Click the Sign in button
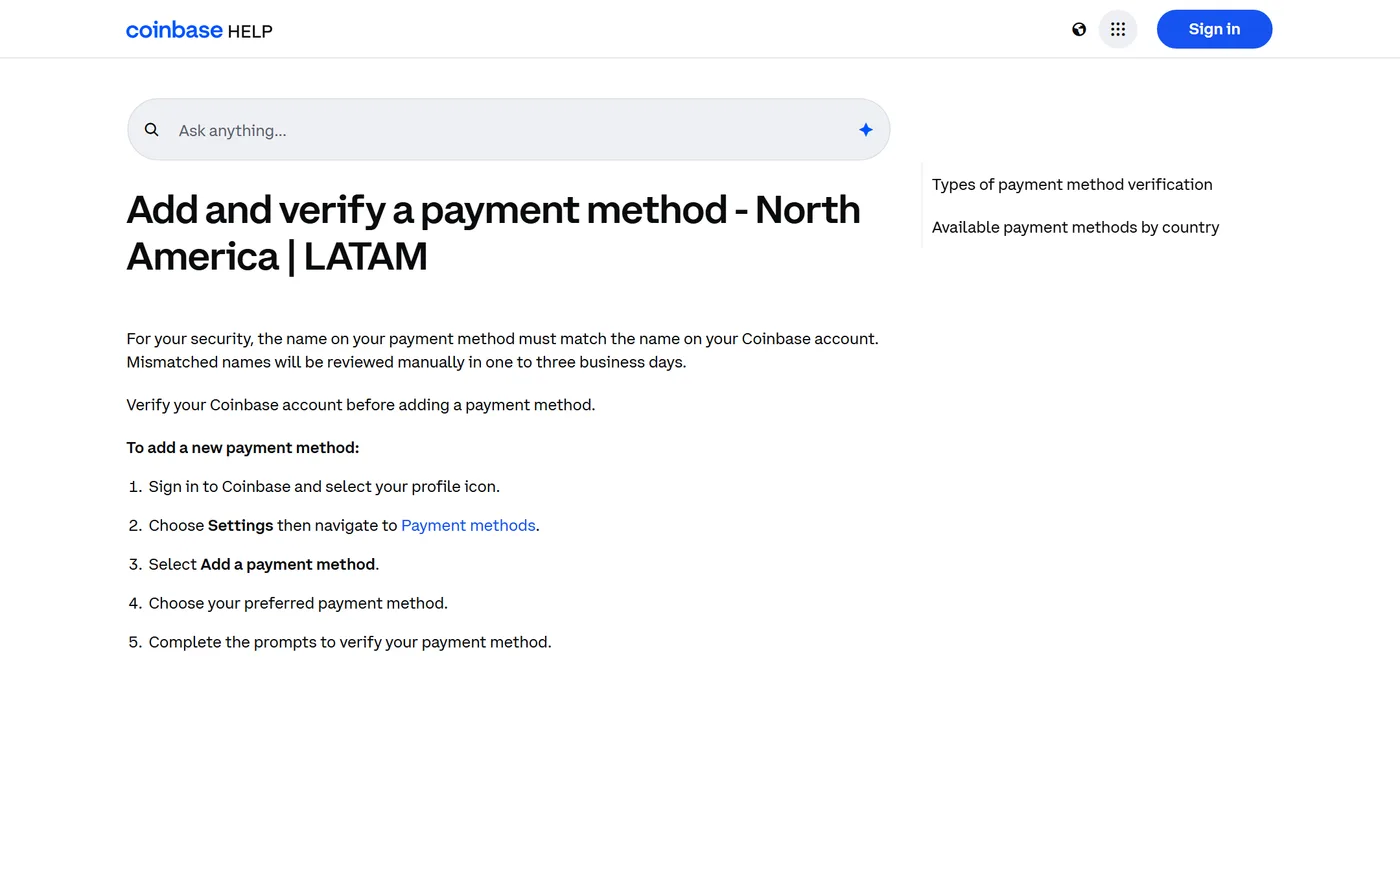Image resolution: width=1400 pixels, height=875 pixels. pos(1214,29)
